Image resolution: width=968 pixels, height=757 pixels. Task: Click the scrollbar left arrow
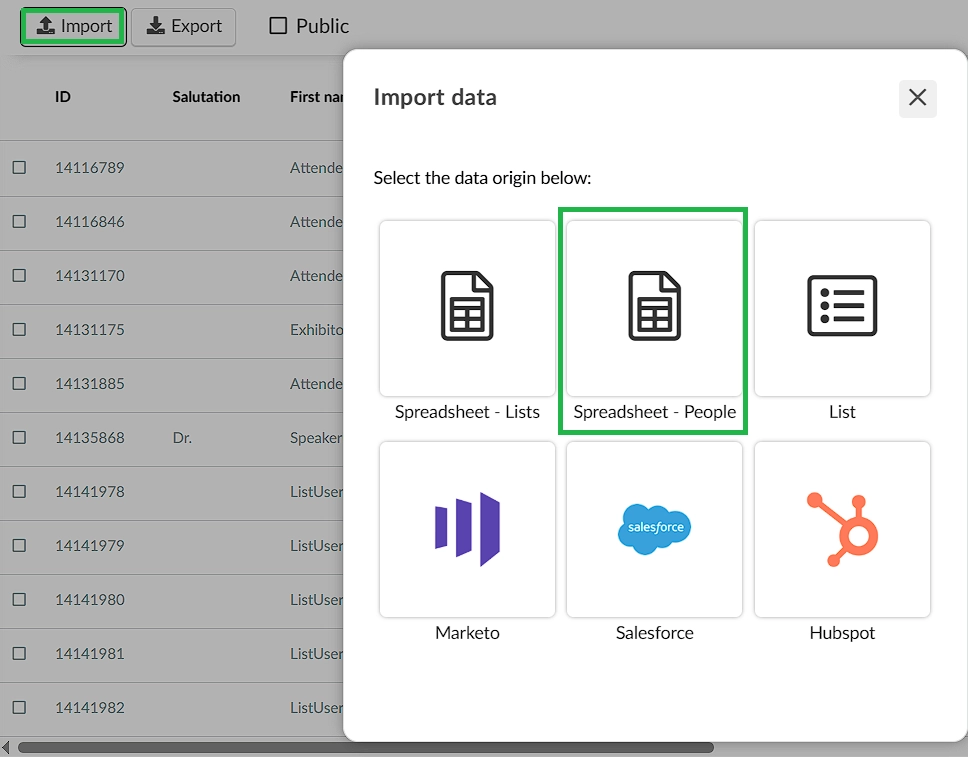[x=6, y=748]
